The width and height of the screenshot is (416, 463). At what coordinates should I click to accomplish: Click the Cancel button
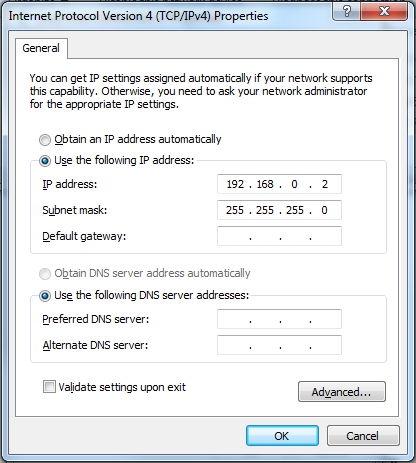tap(363, 436)
